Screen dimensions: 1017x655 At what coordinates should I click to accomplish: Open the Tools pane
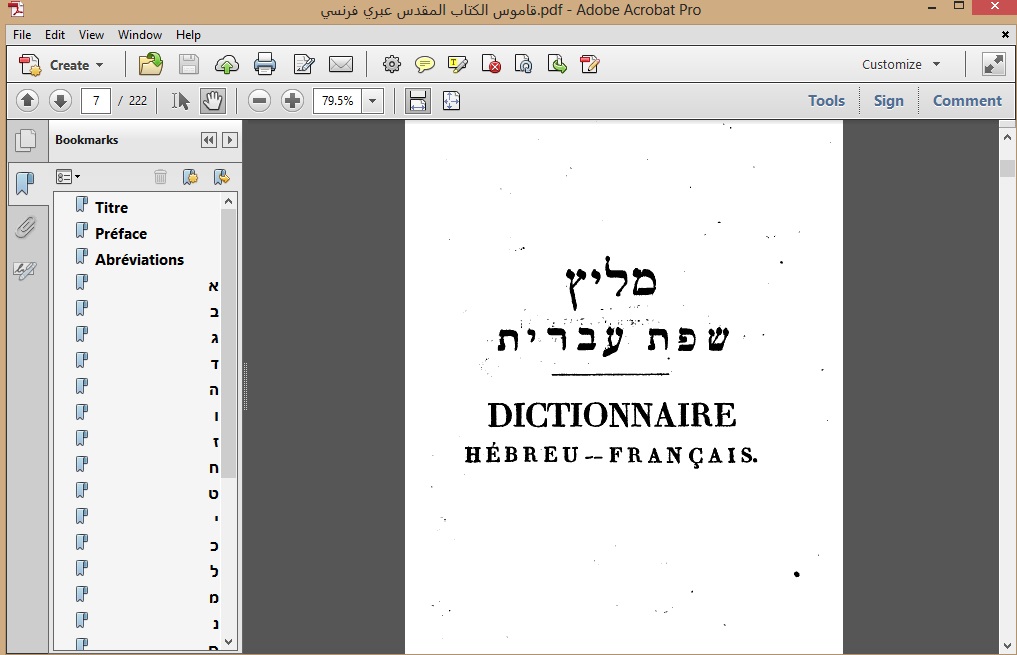(x=826, y=101)
